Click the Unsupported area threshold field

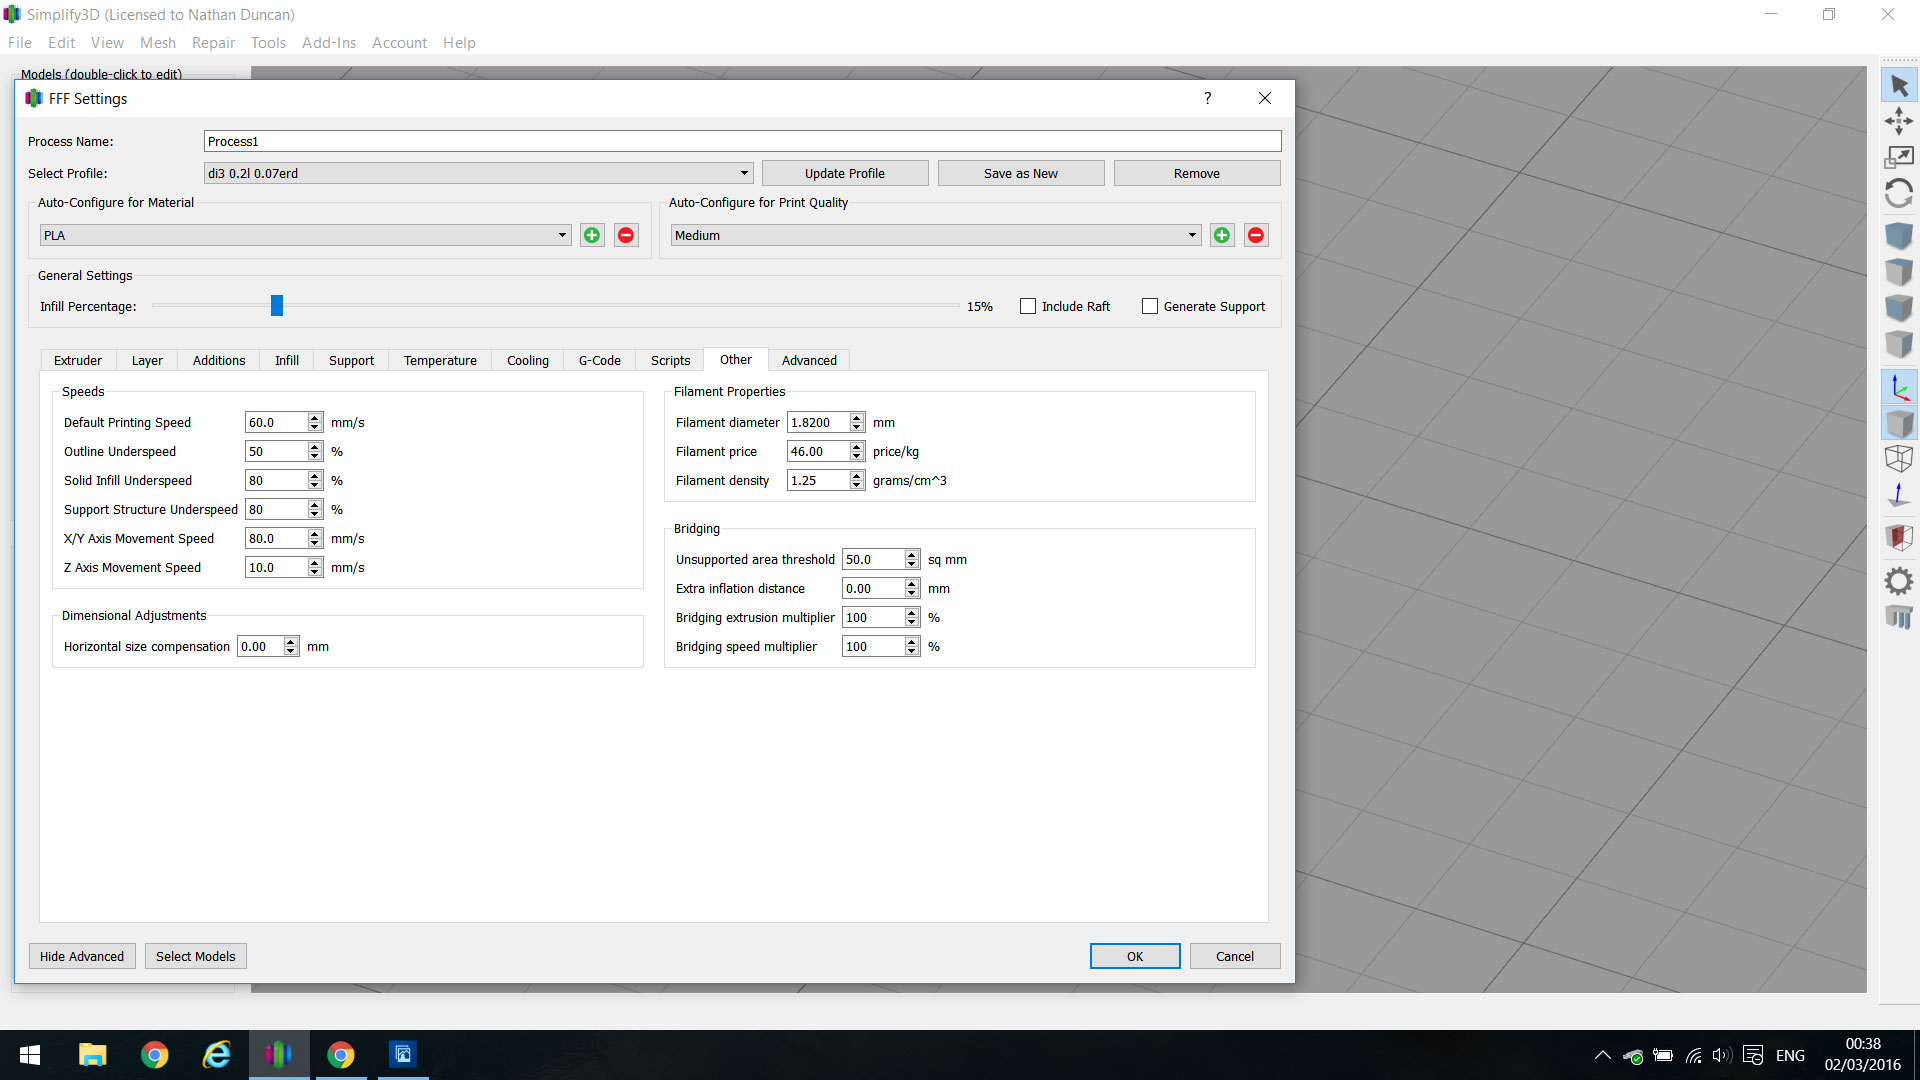pos(873,559)
